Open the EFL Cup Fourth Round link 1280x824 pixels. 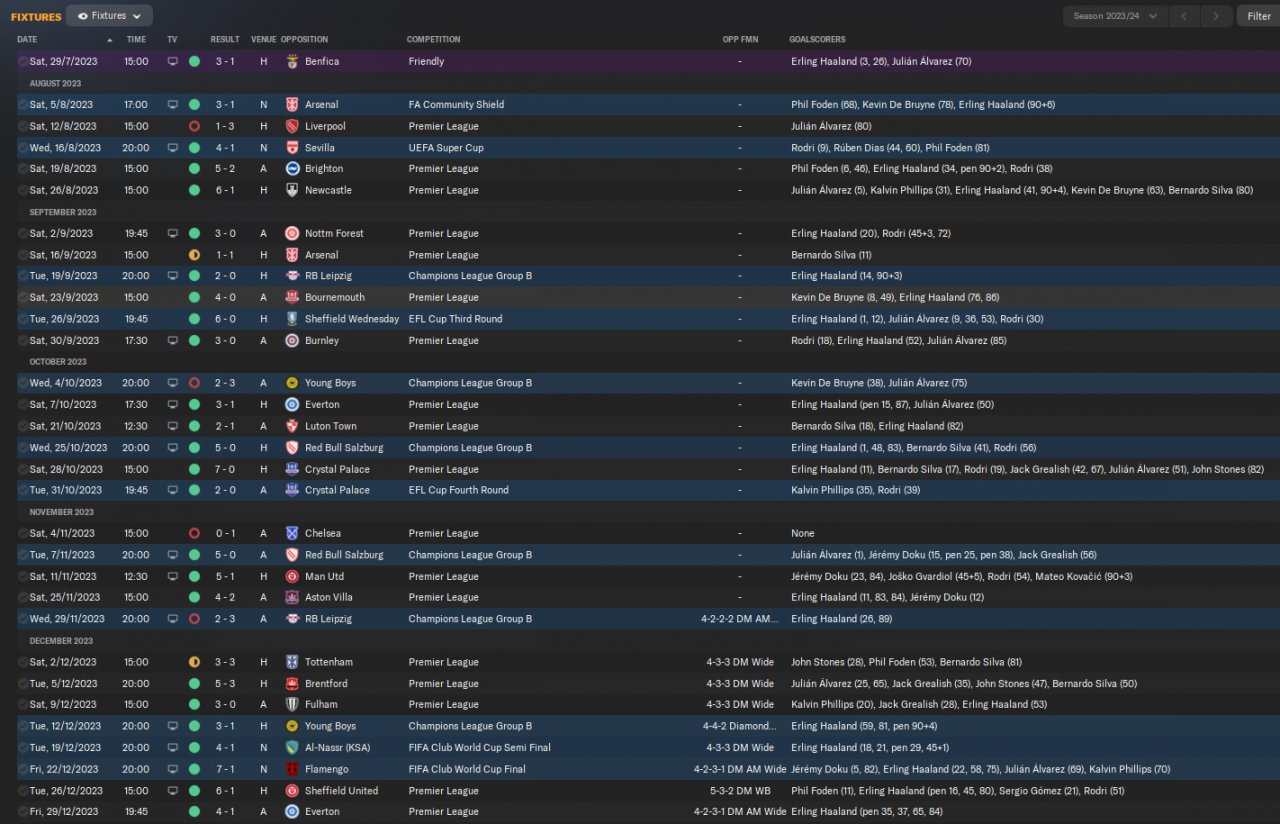click(458, 490)
